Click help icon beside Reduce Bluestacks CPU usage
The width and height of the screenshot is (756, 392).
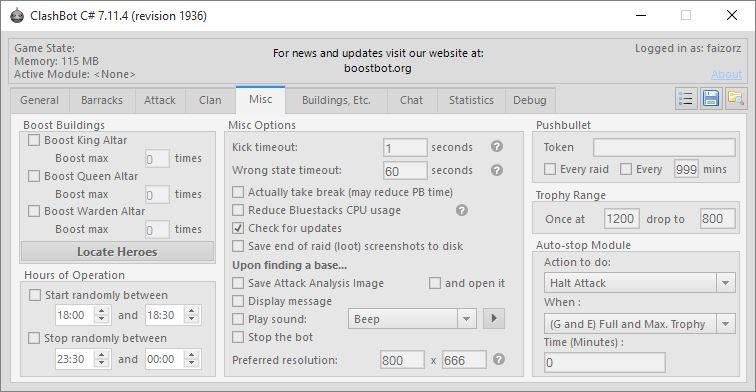point(461,210)
